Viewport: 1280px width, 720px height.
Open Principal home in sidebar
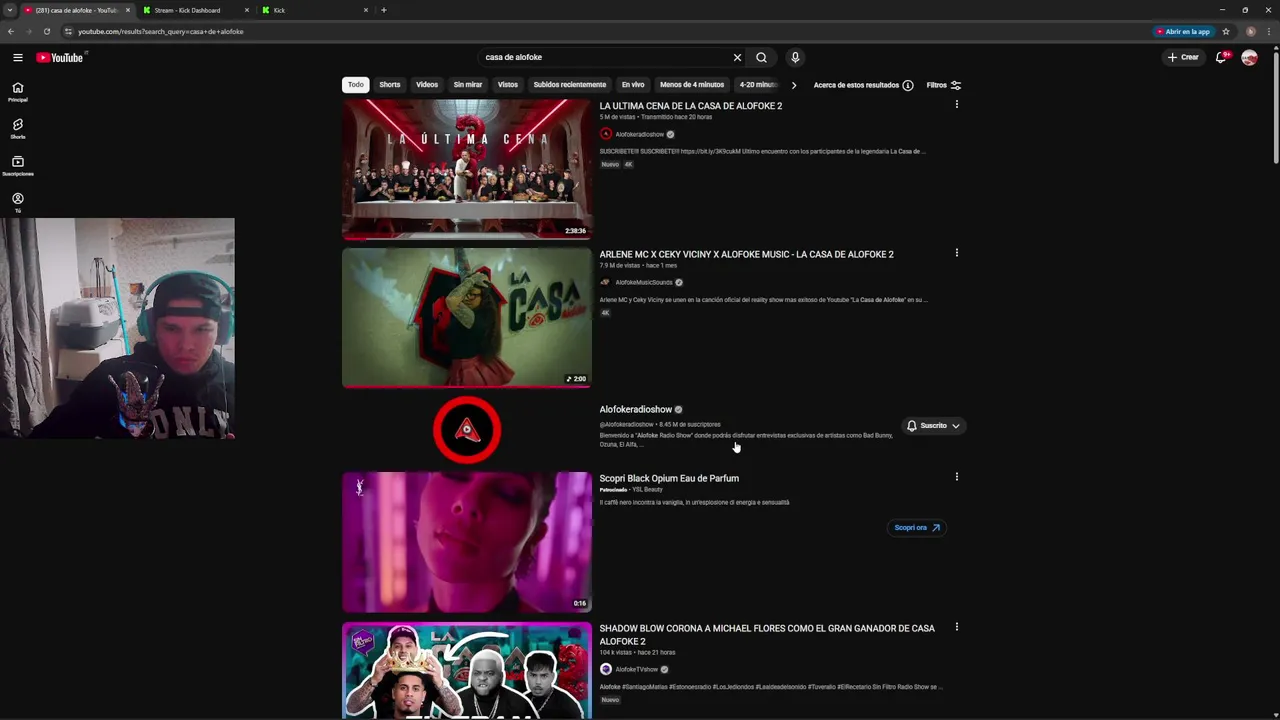pyautogui.click(x=18, y=92)
